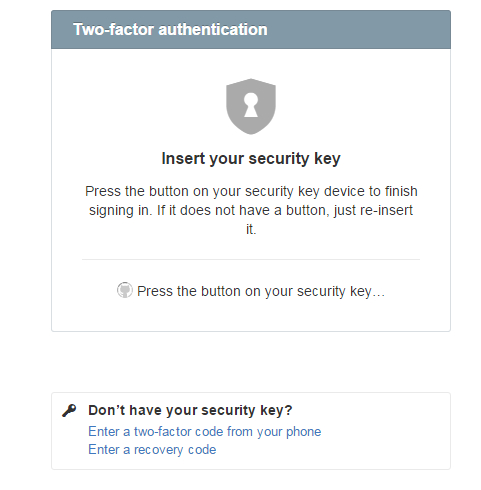Click empty right side of blue-gray header bar

tap(360, 29)
